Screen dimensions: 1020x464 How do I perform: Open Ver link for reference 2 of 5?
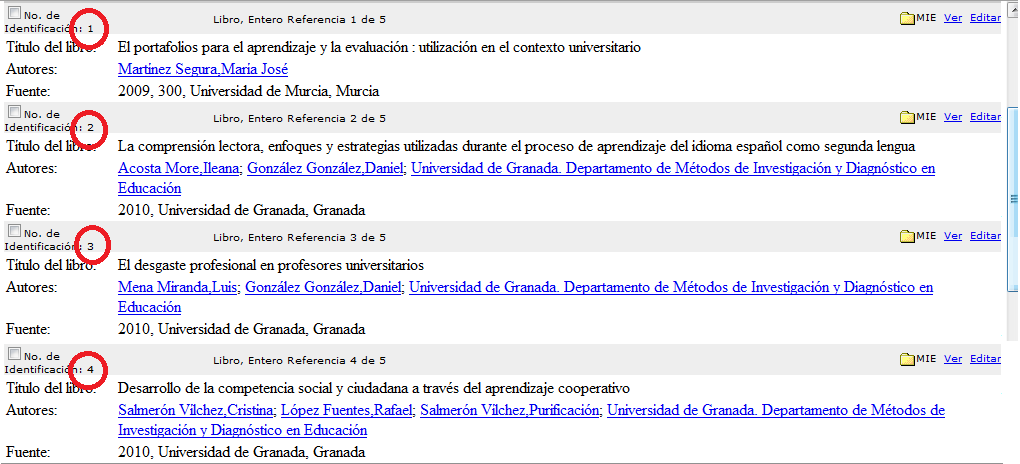[x=953, y=116]
